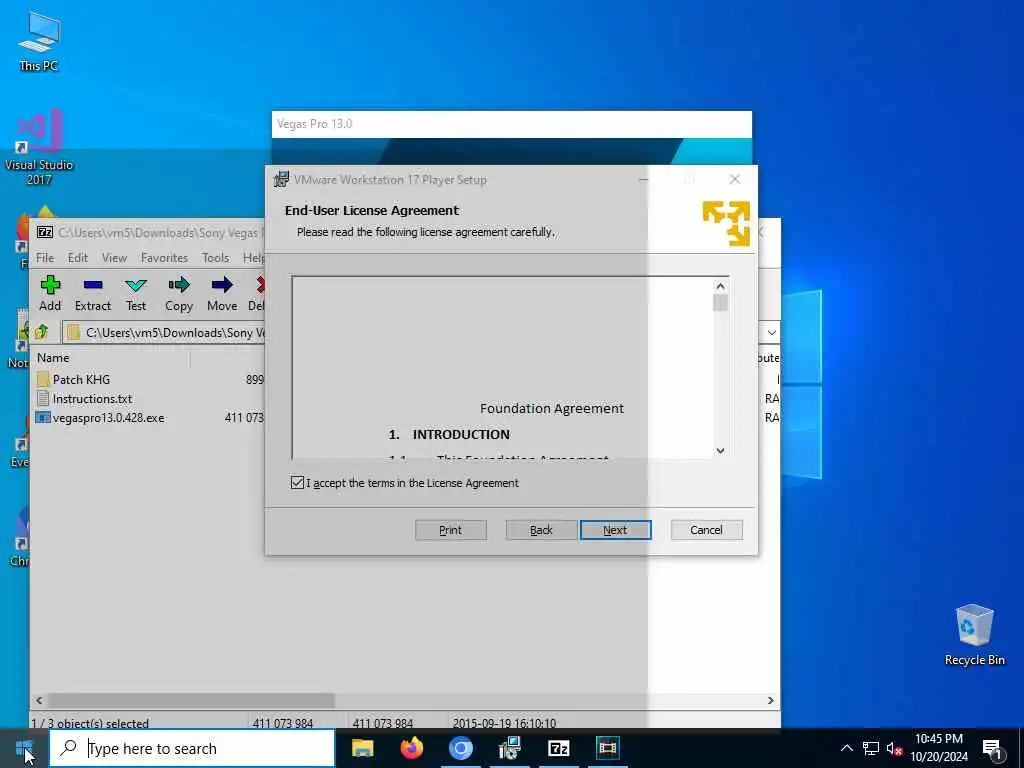Open the Edit menu in 7-Zip
This screenshot has width=1024, height=768.
tap(78, 258)
